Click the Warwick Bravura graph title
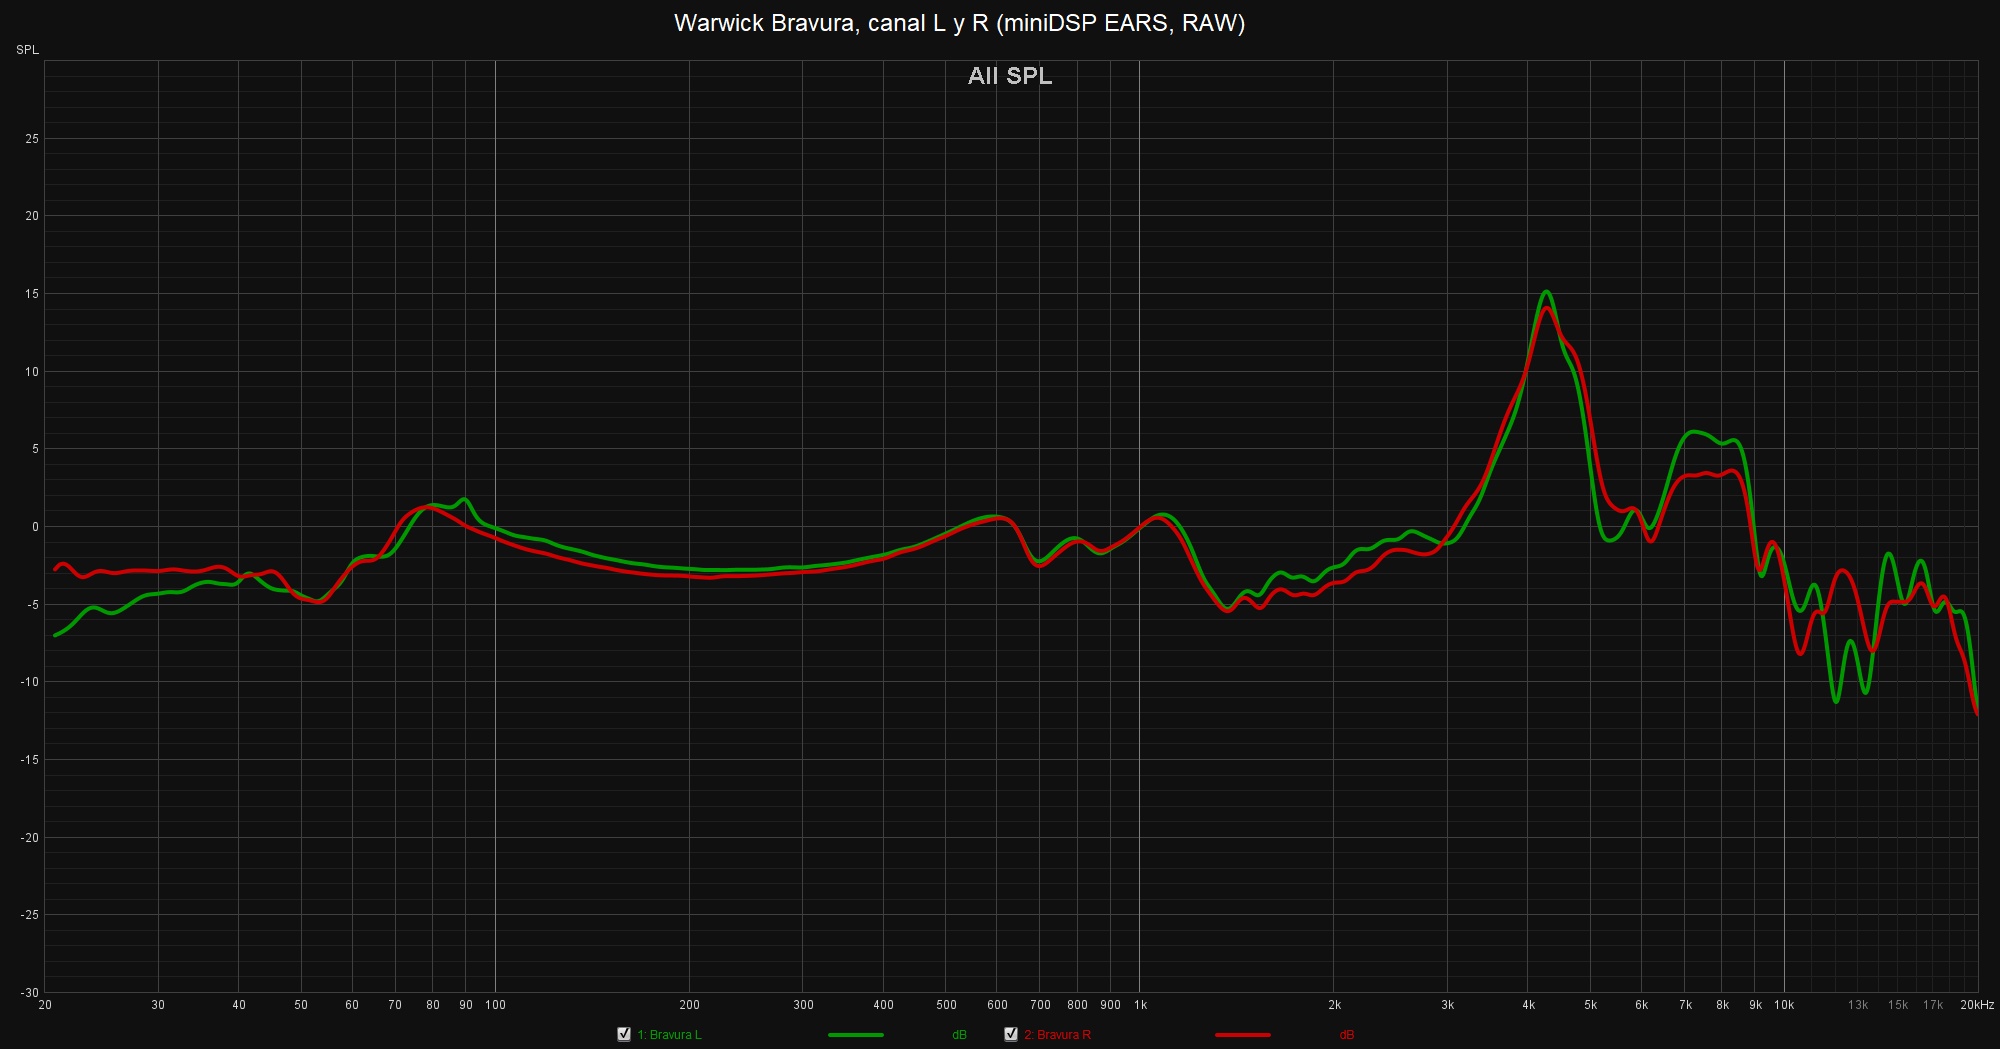 coord(959,23)
